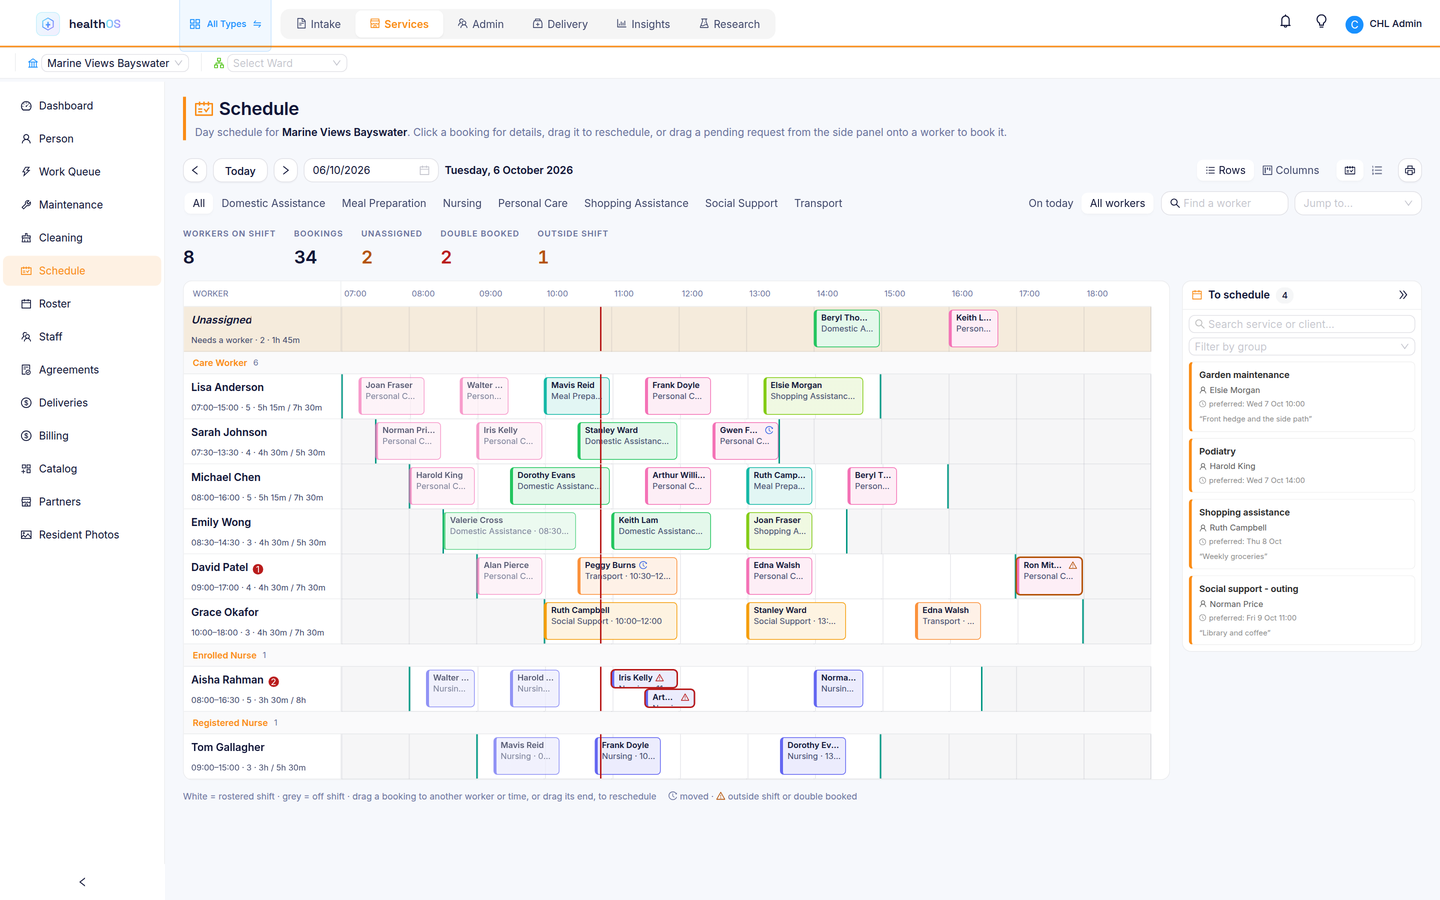Toggle the On today worker filter
Screen dimensions: 1440x900
1050,203
